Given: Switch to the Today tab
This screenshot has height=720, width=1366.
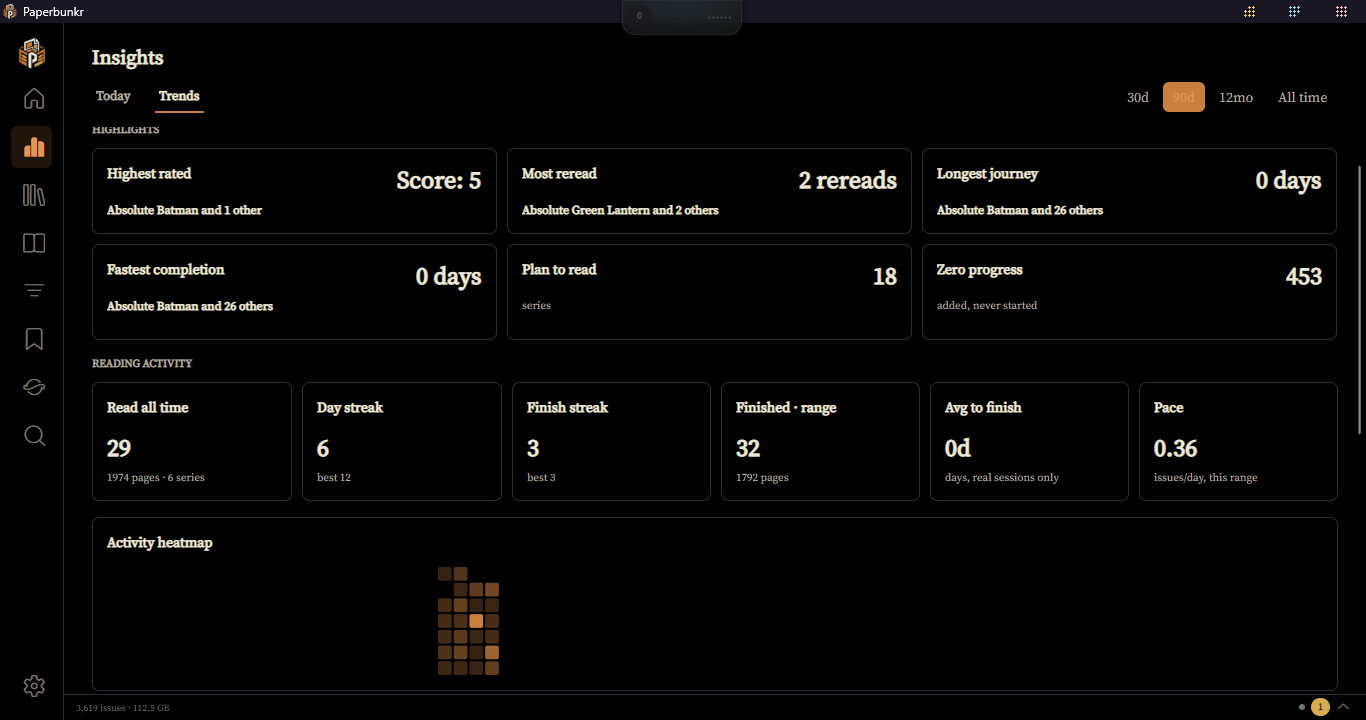Looking at the screenshot, I should click(x=113, y=96).
